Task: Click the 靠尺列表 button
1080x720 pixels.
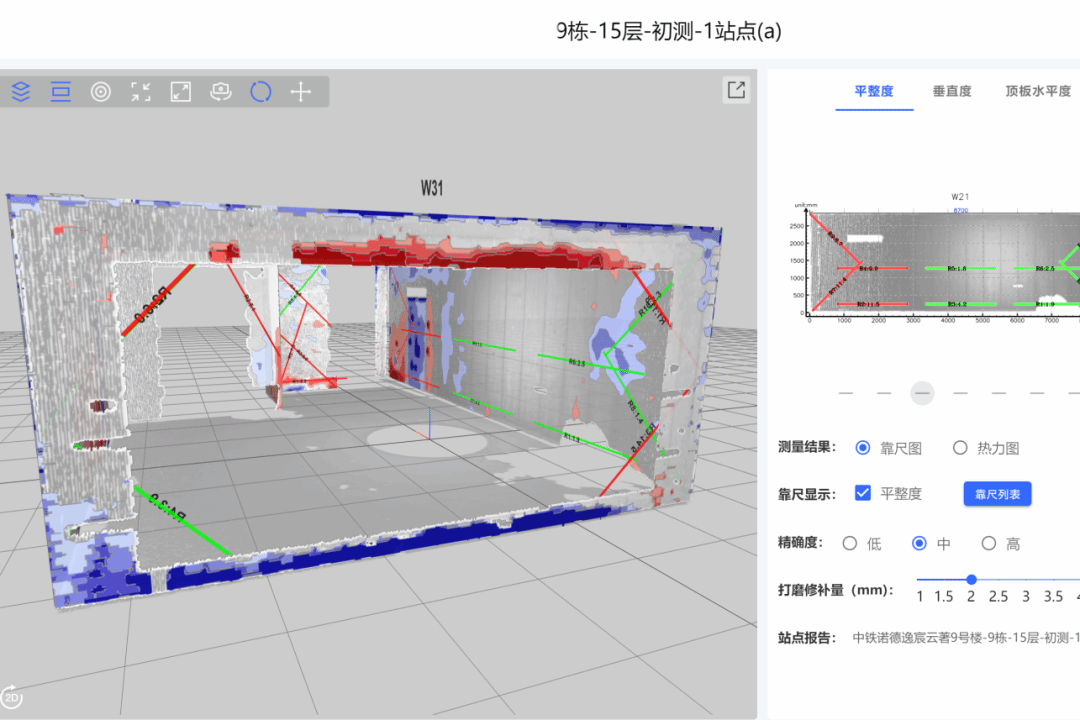Action: [997, 494]
